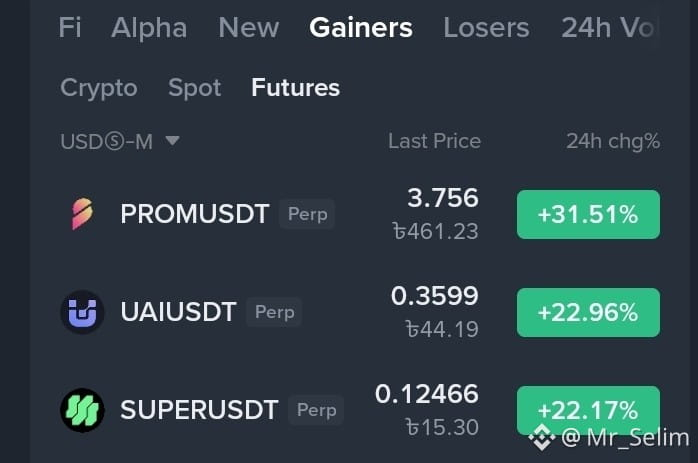Click the UAI coin logo icon
698x463 pixels.
point(82,312)
